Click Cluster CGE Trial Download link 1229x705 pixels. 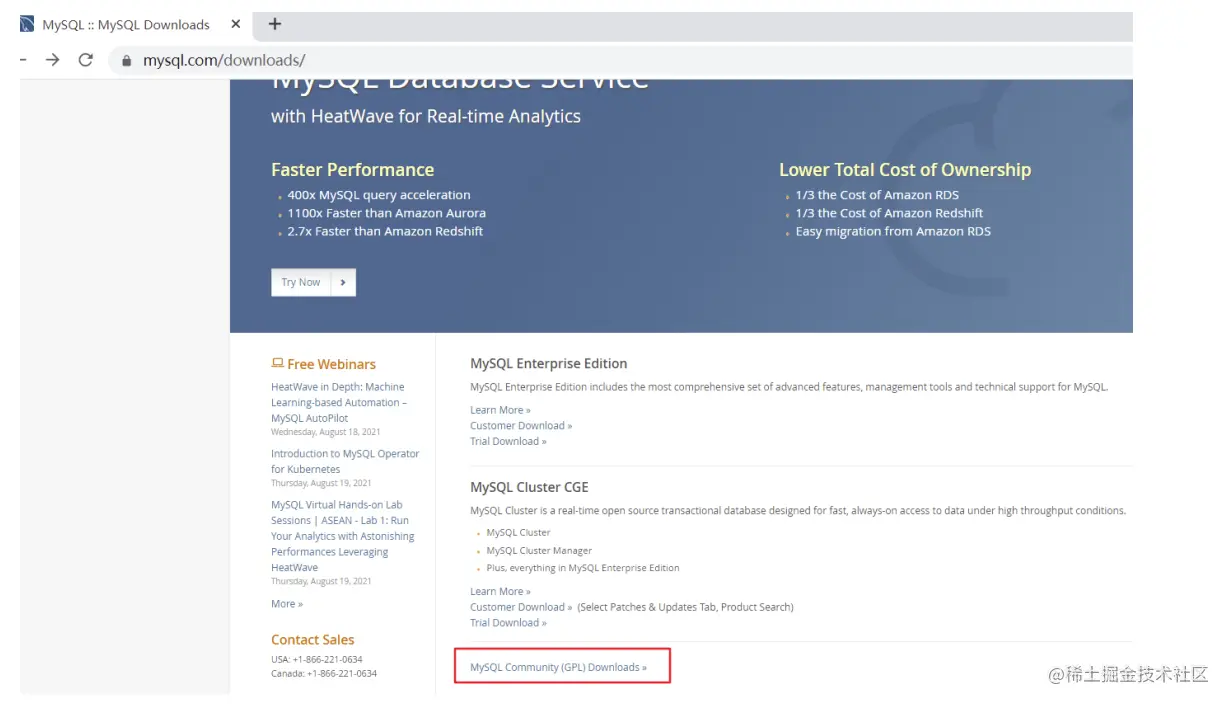[508, 622]
